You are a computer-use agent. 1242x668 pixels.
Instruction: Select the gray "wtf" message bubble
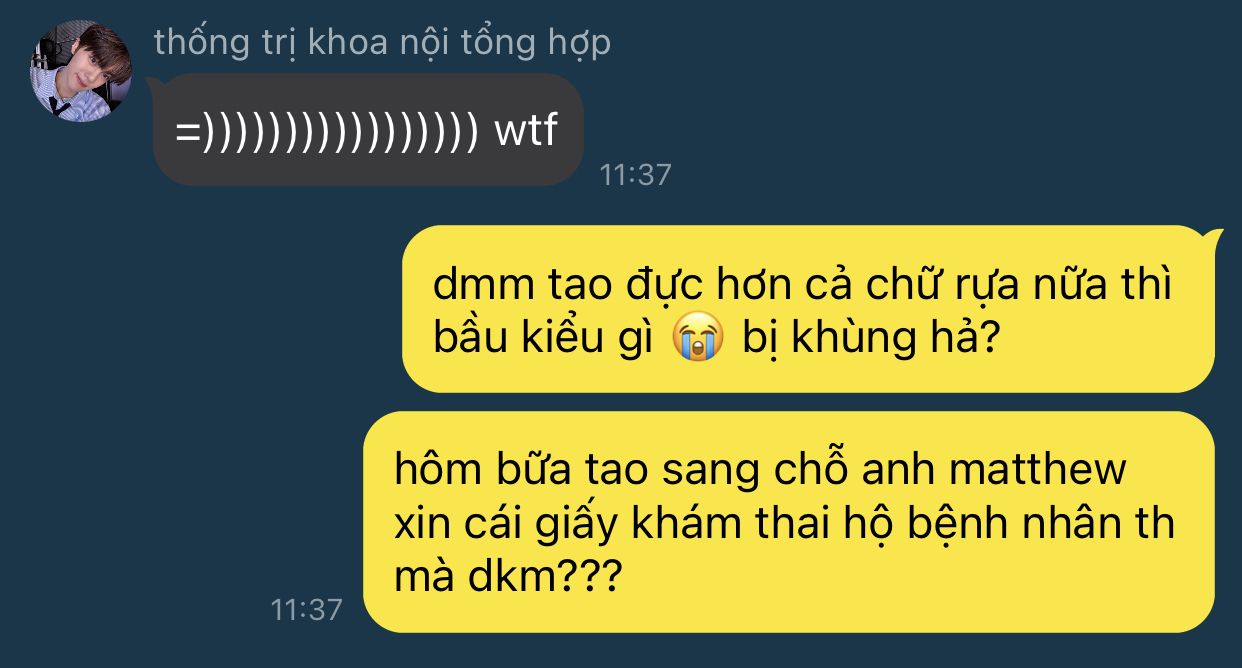(x=367, y=129)
